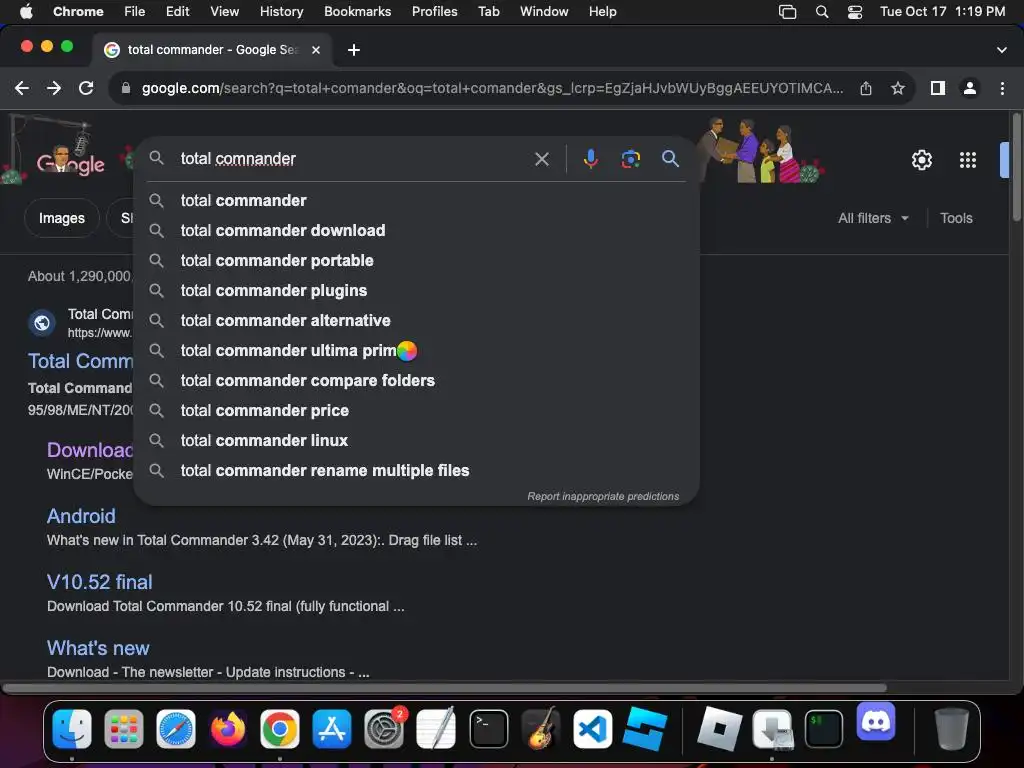Choose suggestion 'total commander alternative'
1024x768 pixels.
point(416,321)
